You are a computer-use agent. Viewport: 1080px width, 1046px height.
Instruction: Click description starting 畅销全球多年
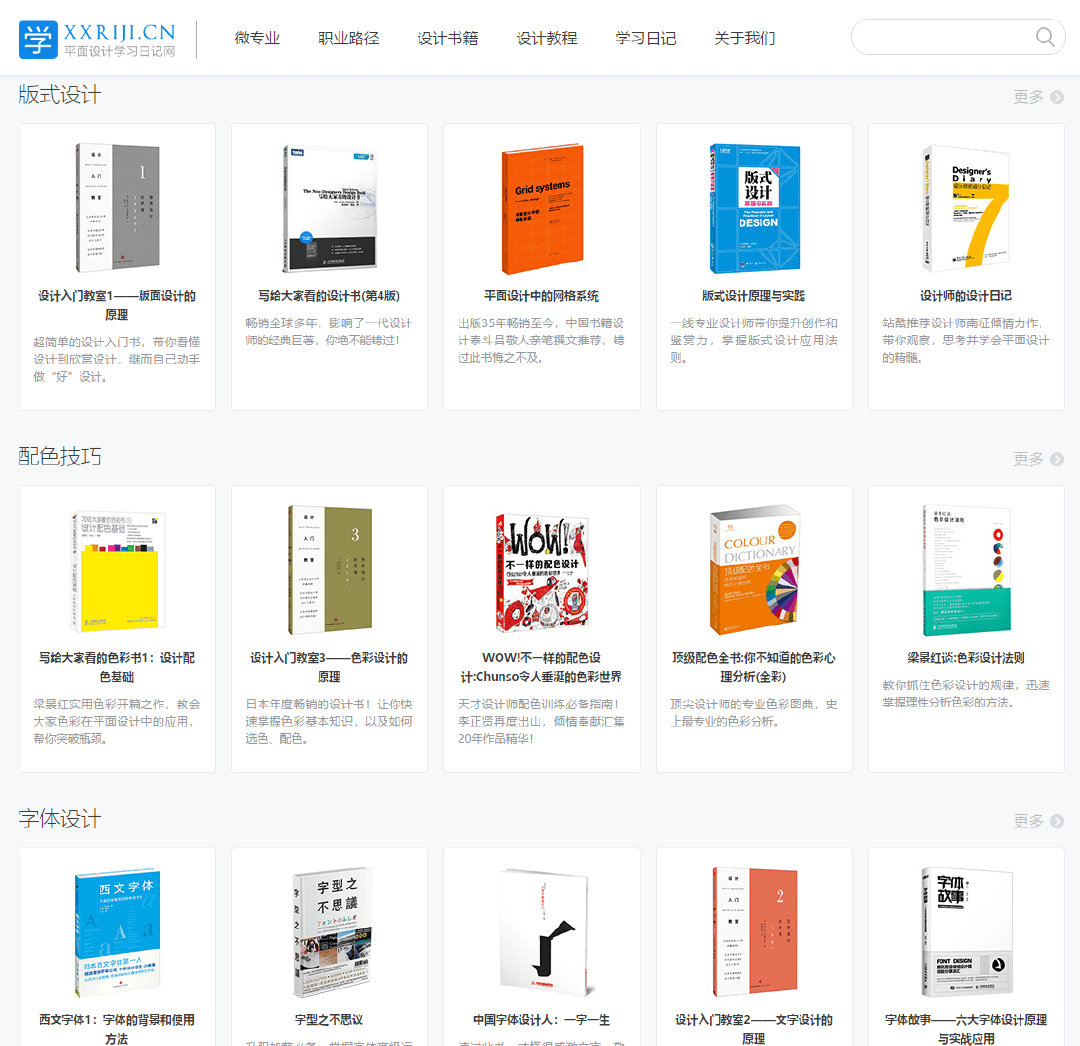click(x=329, y=332)
